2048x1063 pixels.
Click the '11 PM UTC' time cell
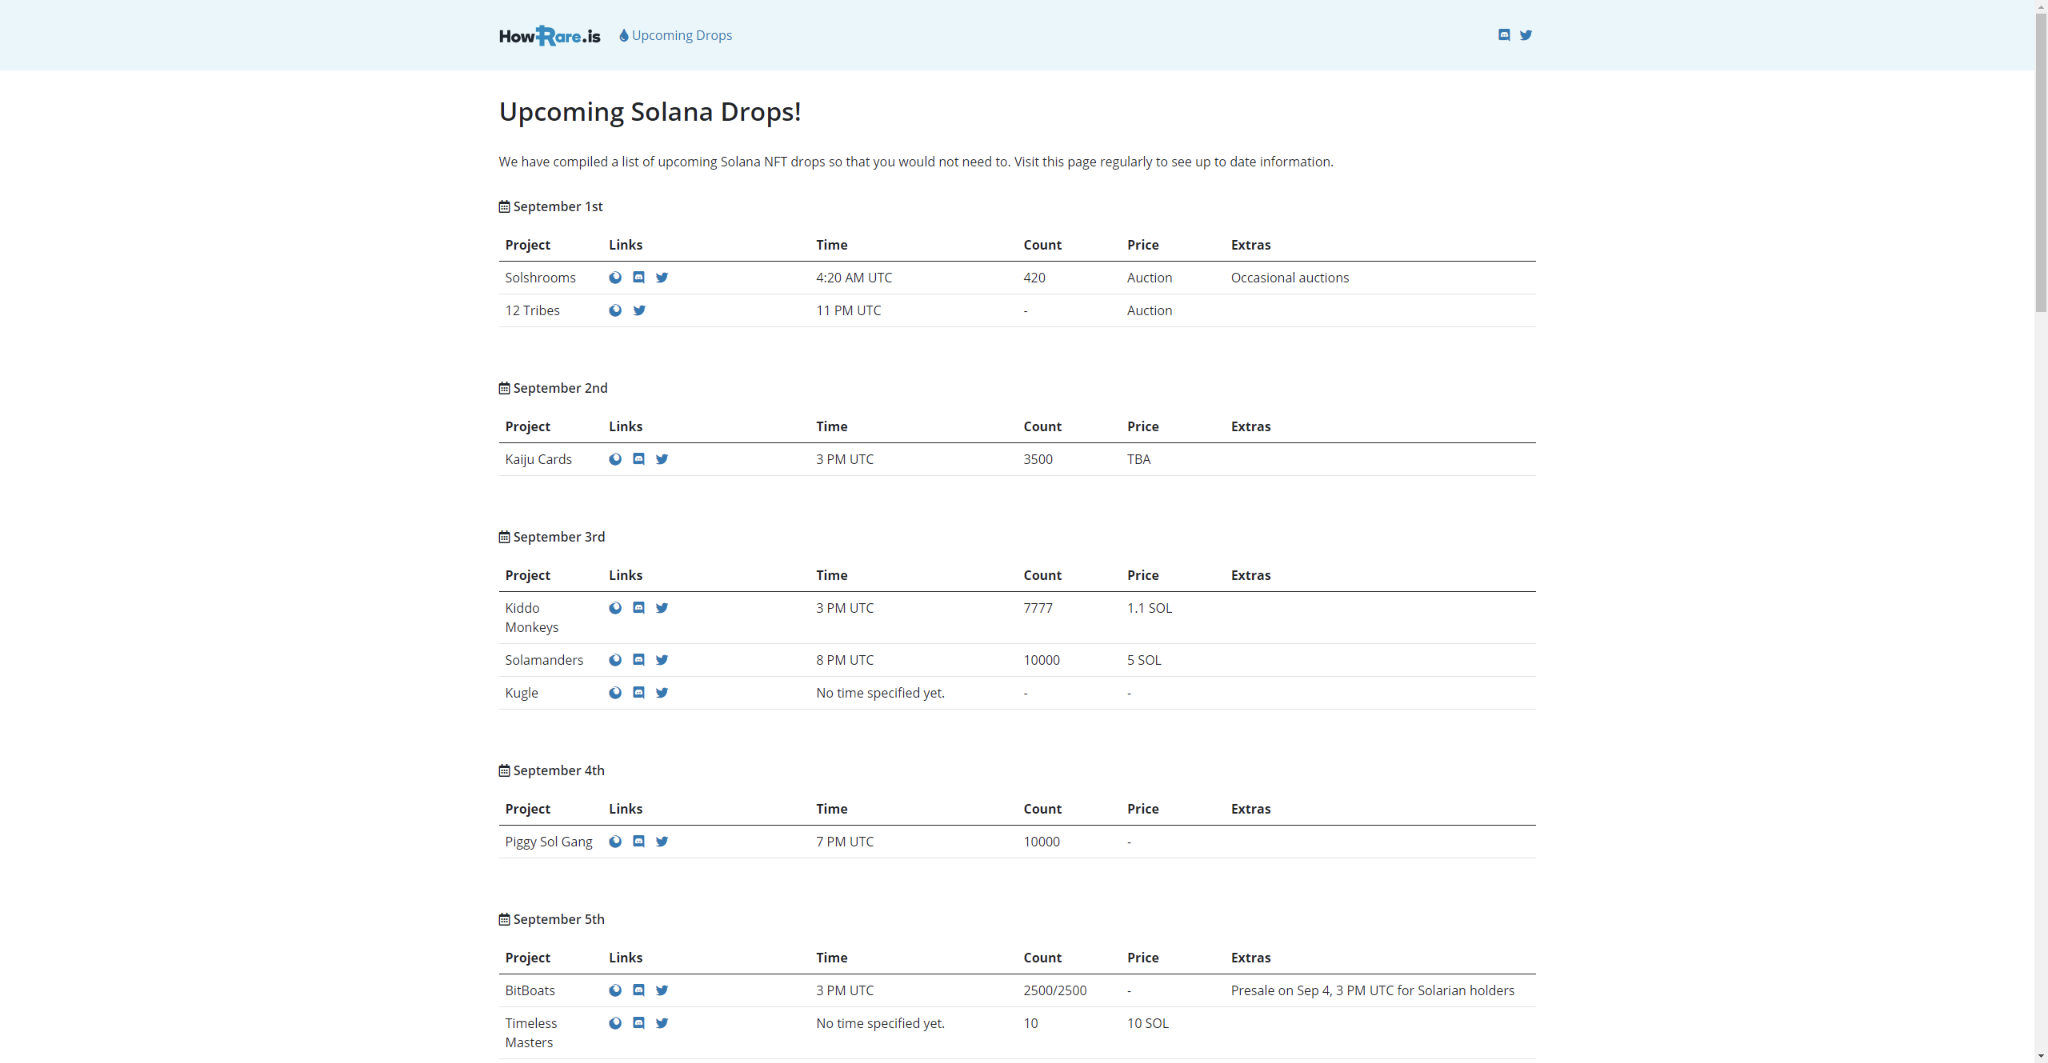[848, 310]
